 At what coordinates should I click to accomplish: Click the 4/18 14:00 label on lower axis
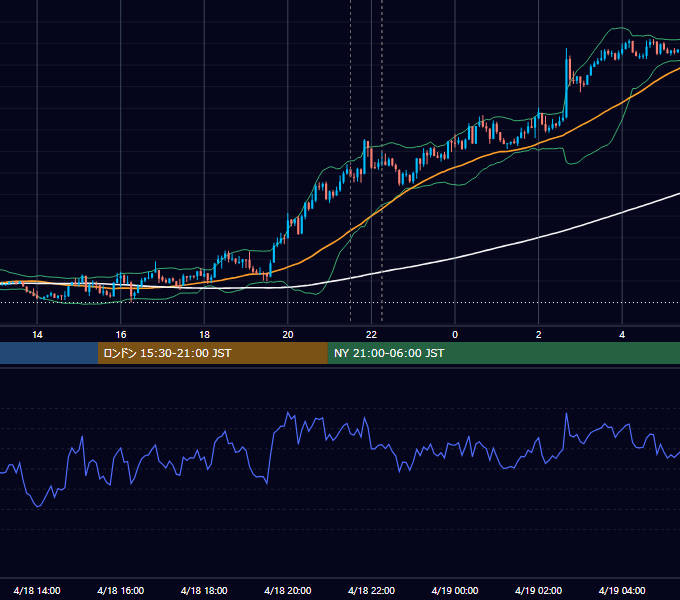pos(37,590)
